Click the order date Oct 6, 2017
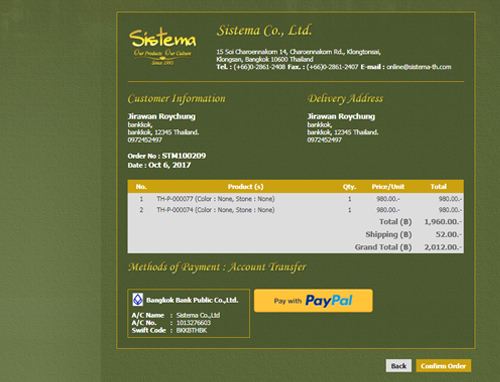The height and width of the screenshot is (382, 500). 170,165
